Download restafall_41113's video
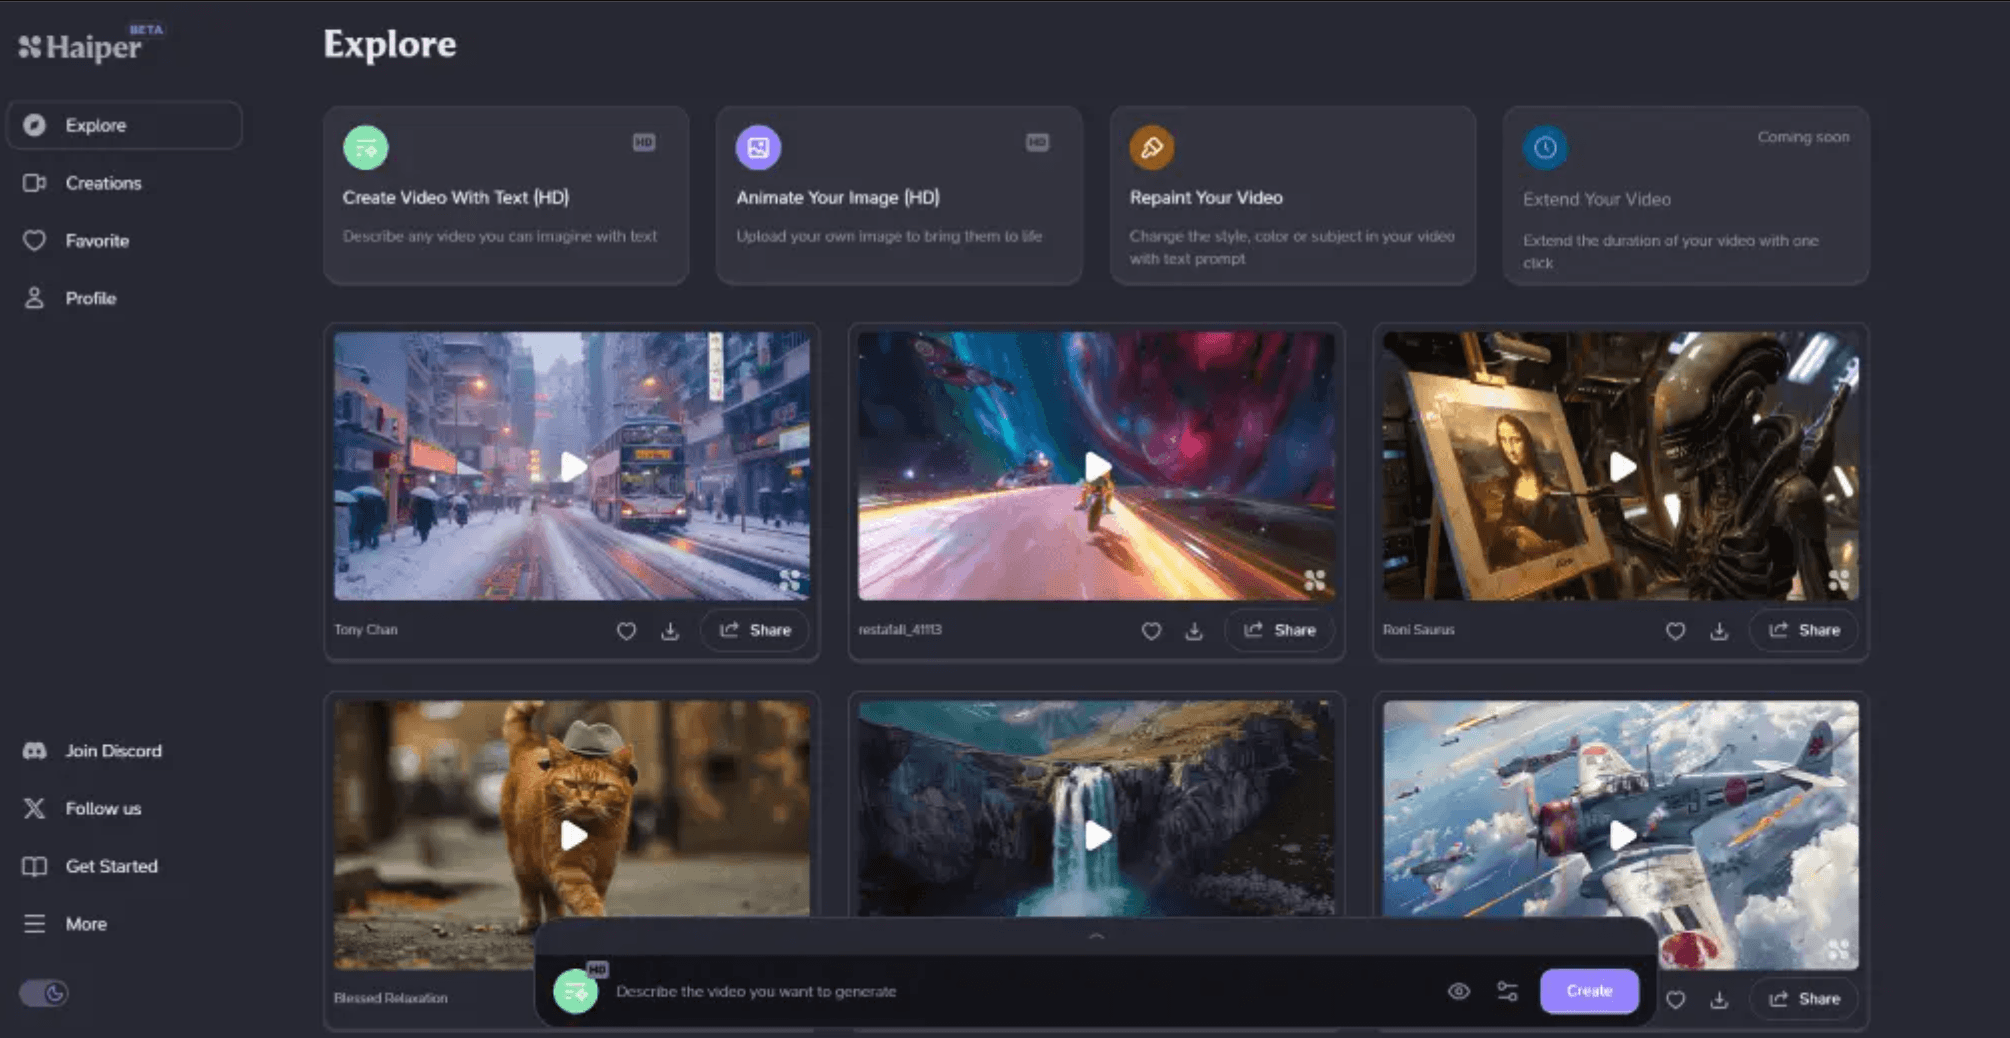 [1194, 631]
